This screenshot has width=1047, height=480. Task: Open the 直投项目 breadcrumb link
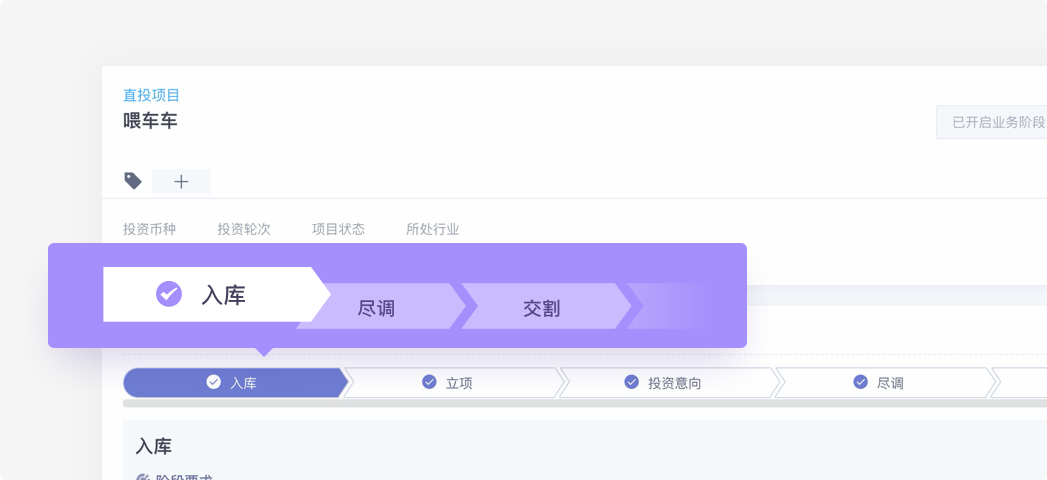152,95
